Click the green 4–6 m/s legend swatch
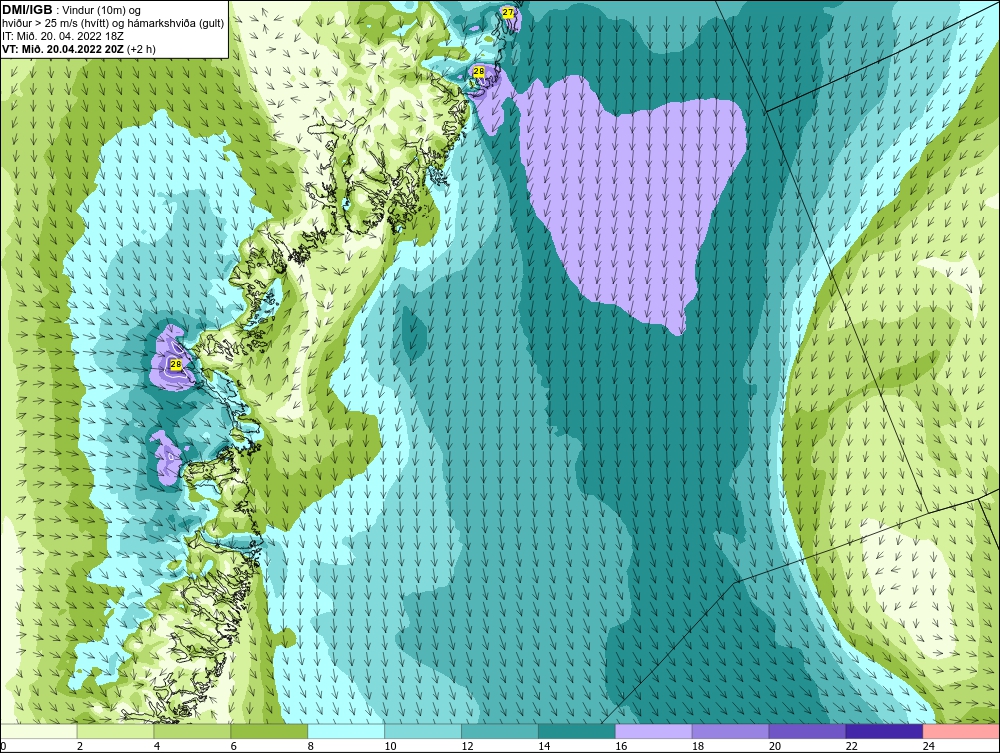This screenshot has height=753, width=1000. tap(192, 731)
